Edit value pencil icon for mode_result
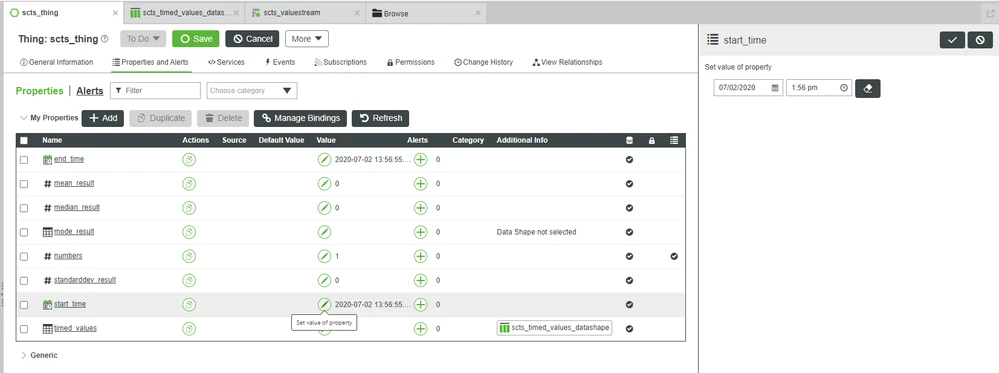Screen dimensions: 999x373 324,232
